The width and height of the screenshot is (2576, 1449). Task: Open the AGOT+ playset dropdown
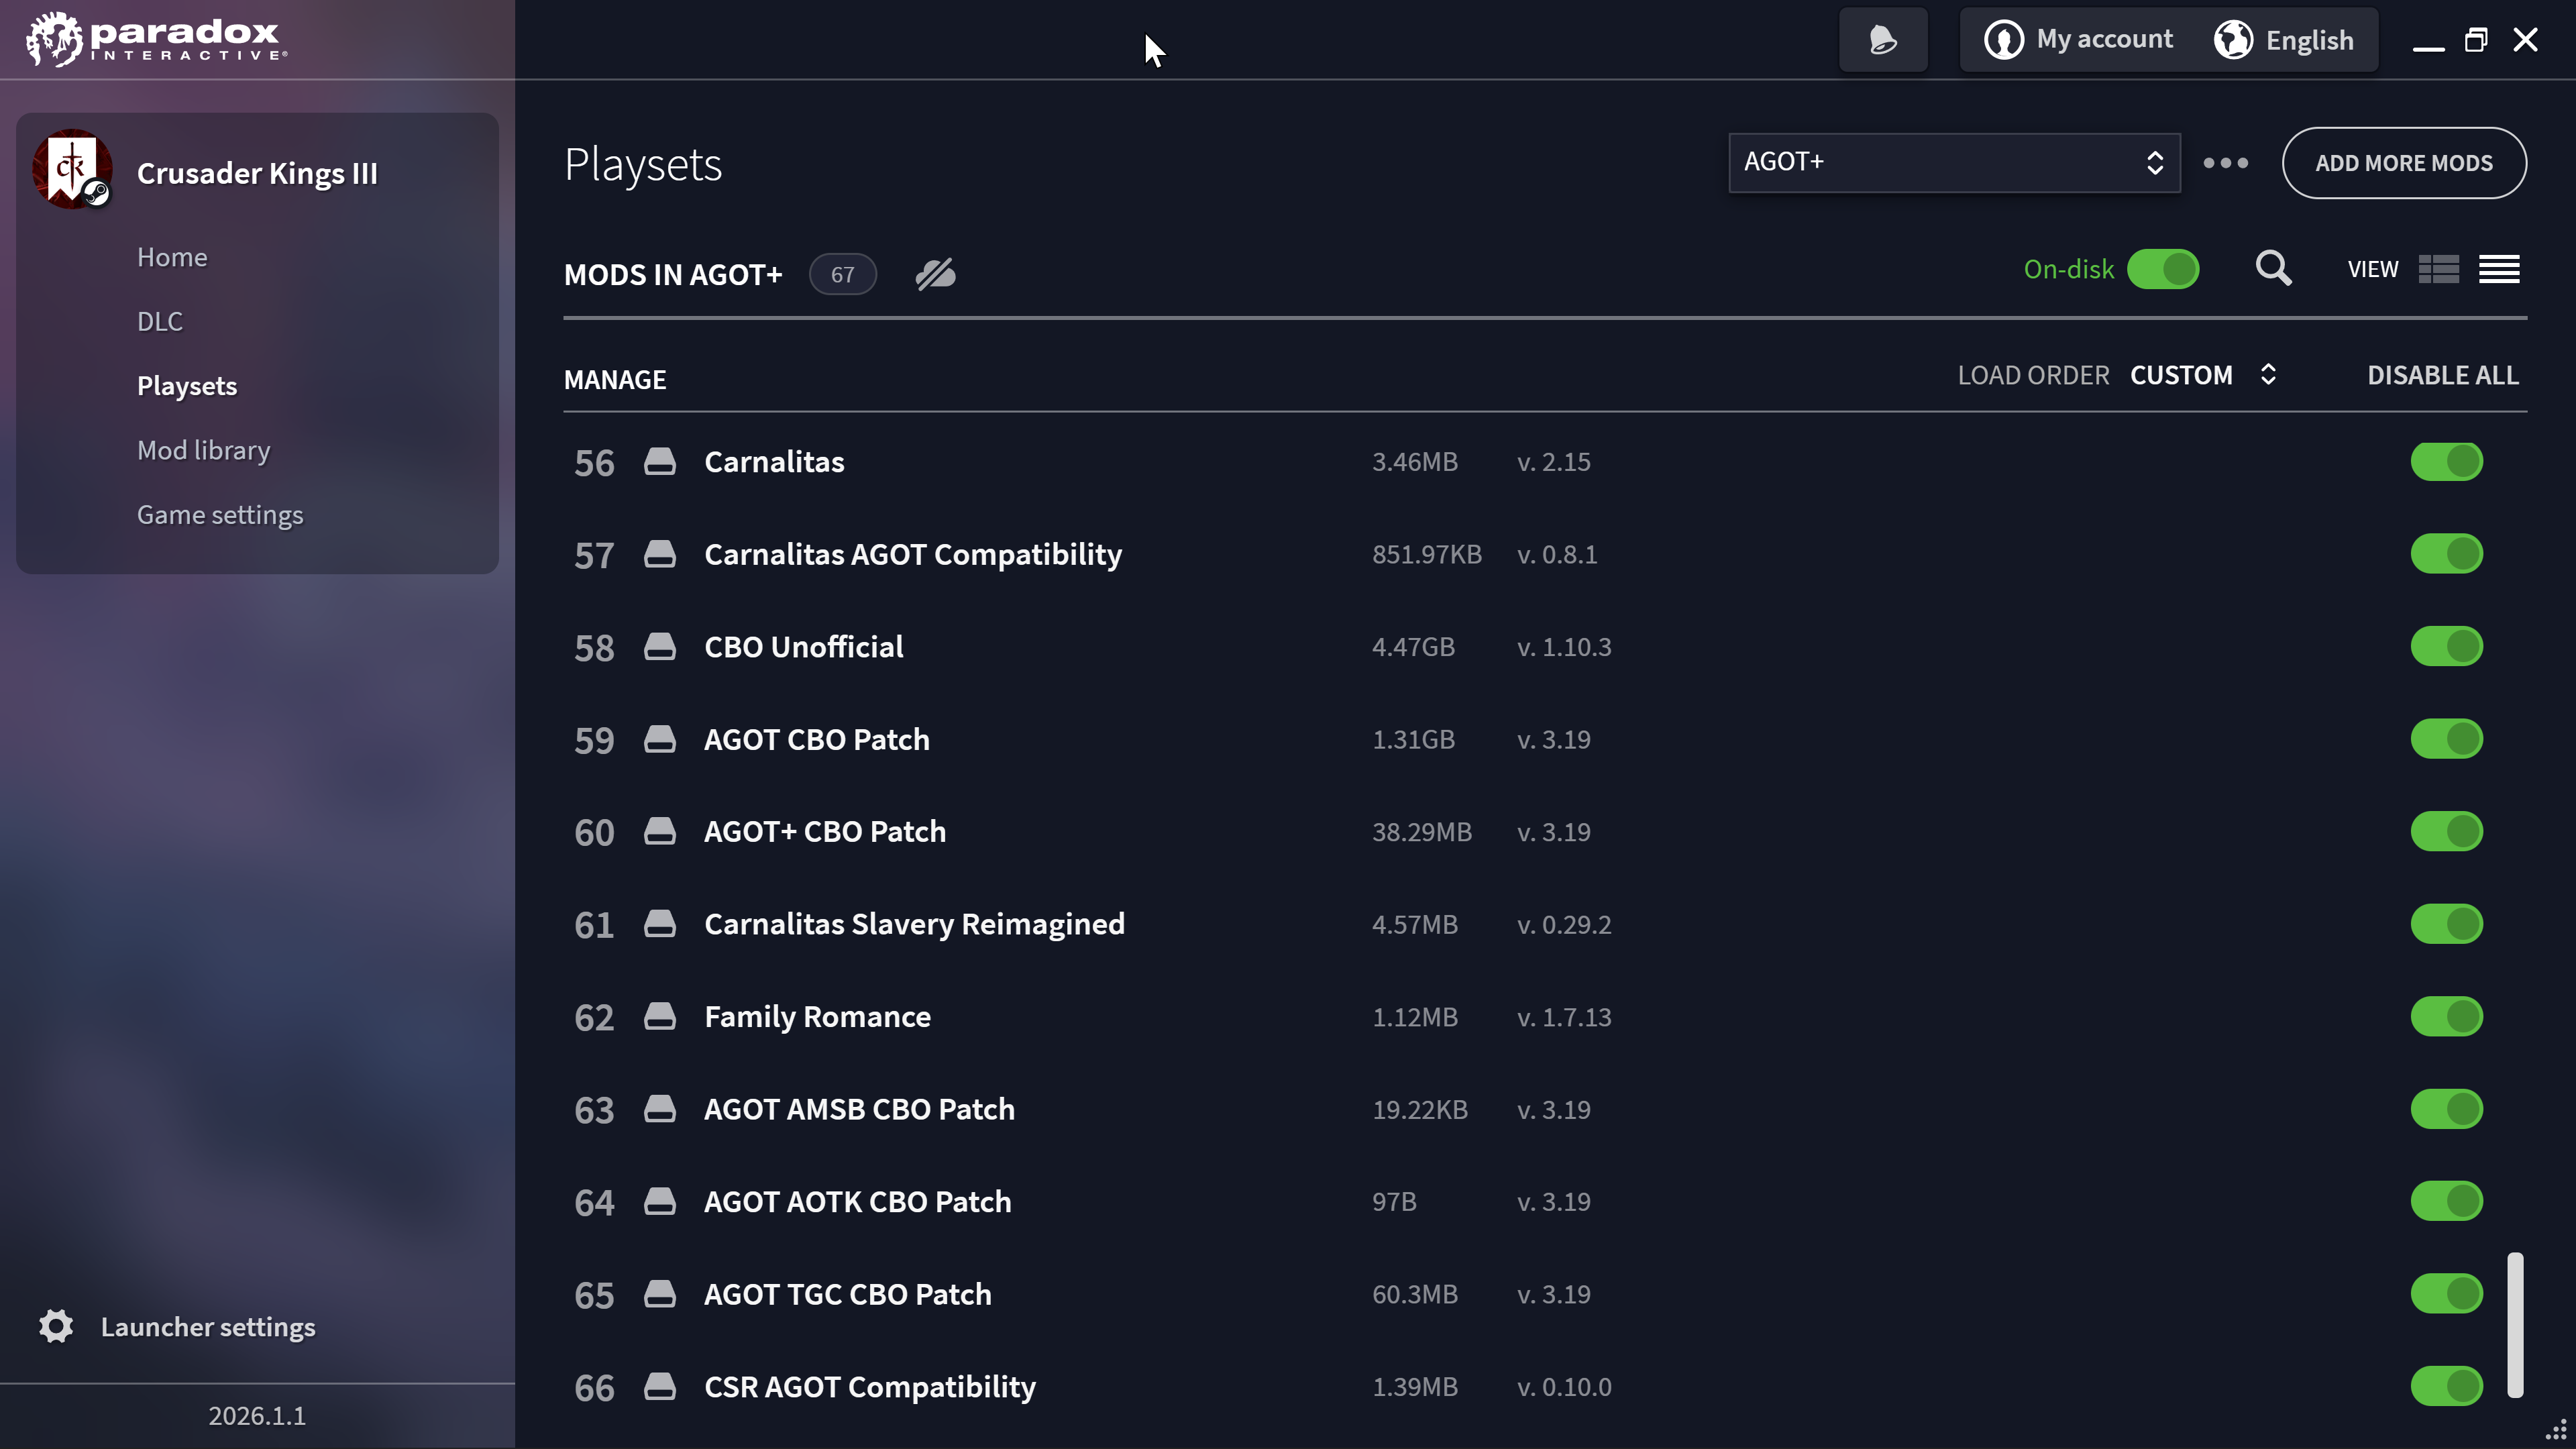tap(1954, 163)
